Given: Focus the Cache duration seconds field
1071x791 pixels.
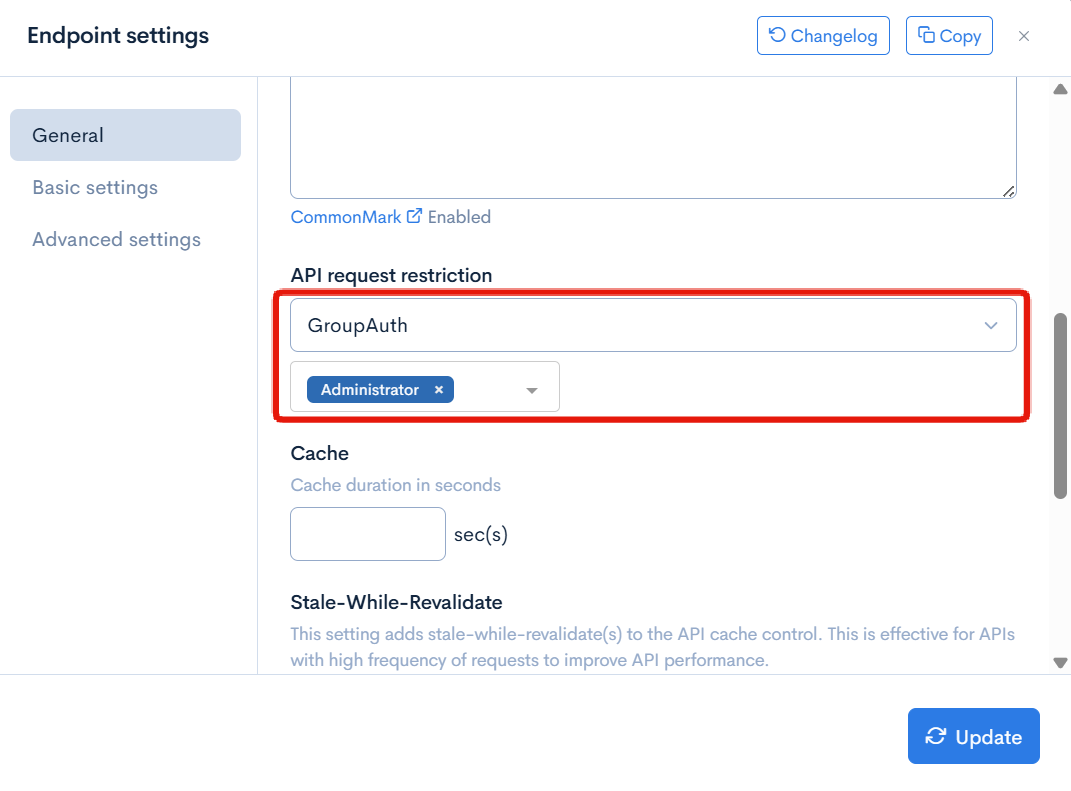Looking at the screenshot, I should (367, 534).
